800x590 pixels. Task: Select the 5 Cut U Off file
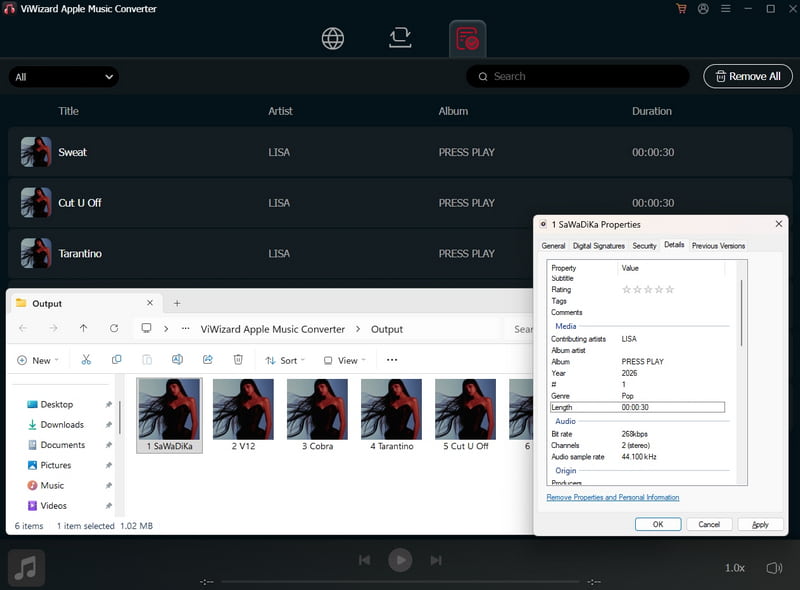click(x=465, y=415)
